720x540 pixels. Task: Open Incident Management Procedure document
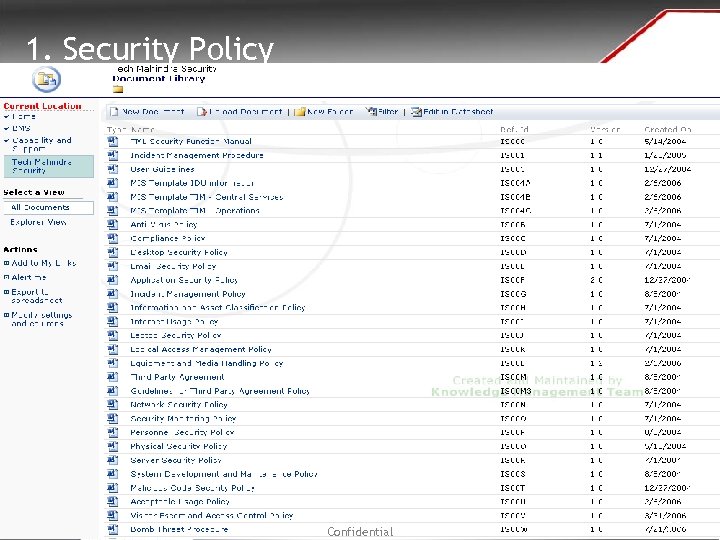pos(197,155)
